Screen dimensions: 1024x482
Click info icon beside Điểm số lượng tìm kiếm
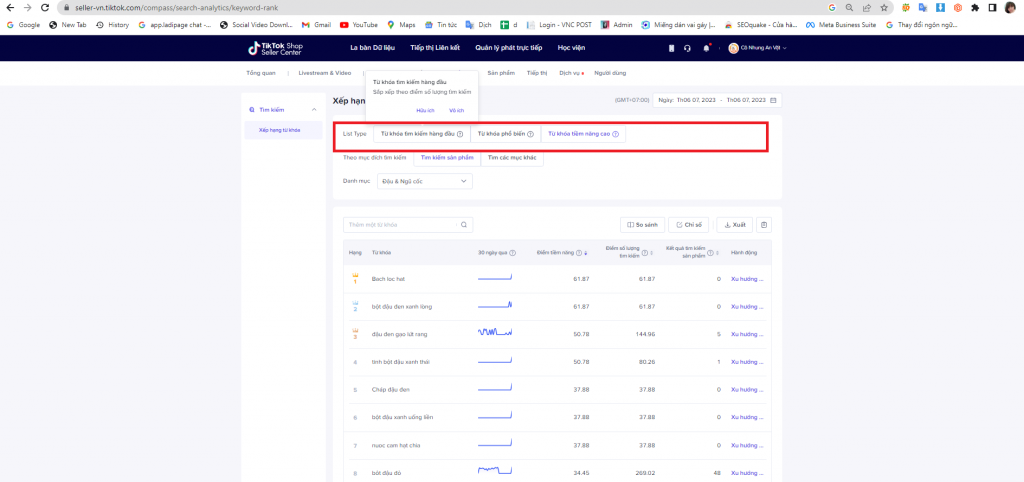pos(645,253)
